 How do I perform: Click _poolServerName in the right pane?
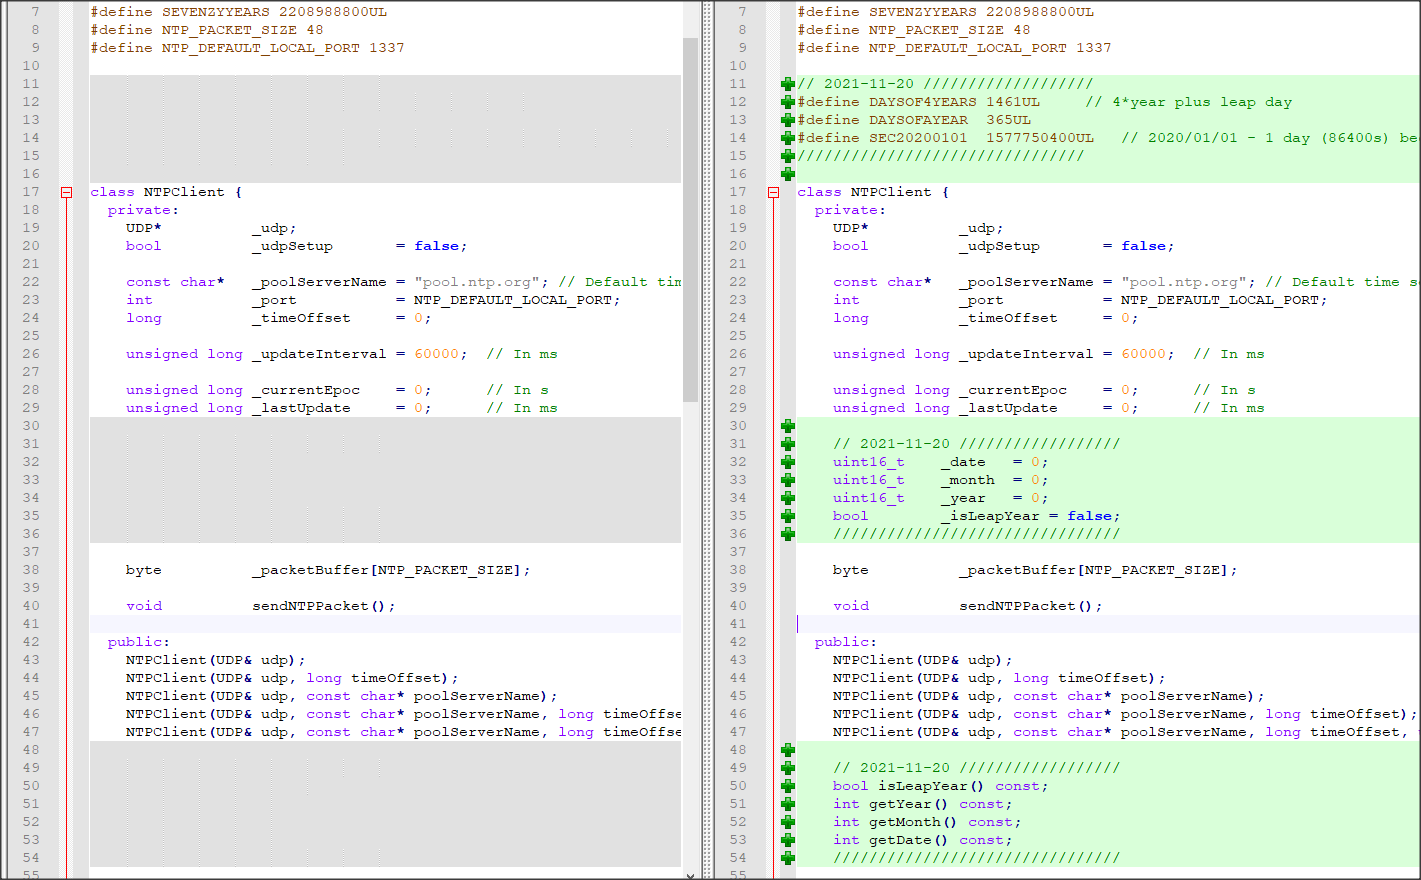coord(1026,282)
